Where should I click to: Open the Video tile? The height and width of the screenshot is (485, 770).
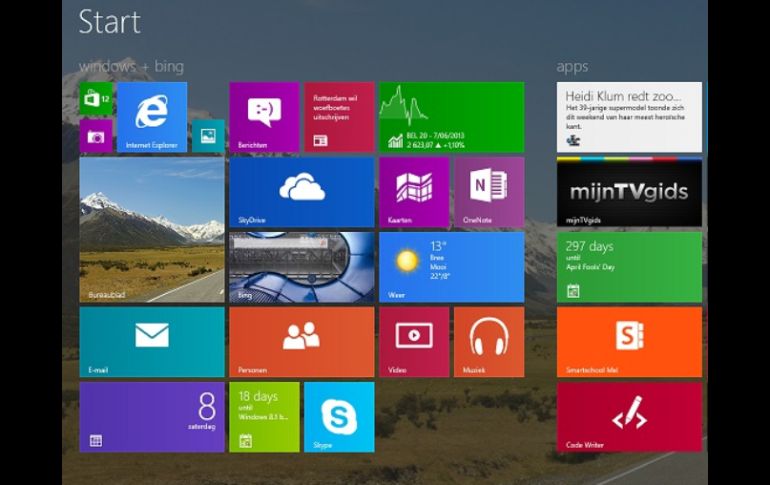point(413,341)
